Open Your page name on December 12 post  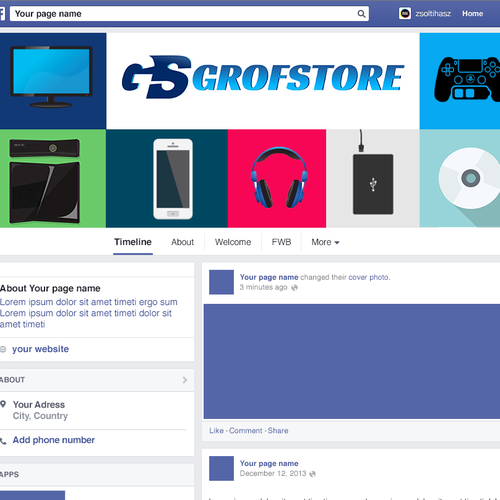point(269,464)
